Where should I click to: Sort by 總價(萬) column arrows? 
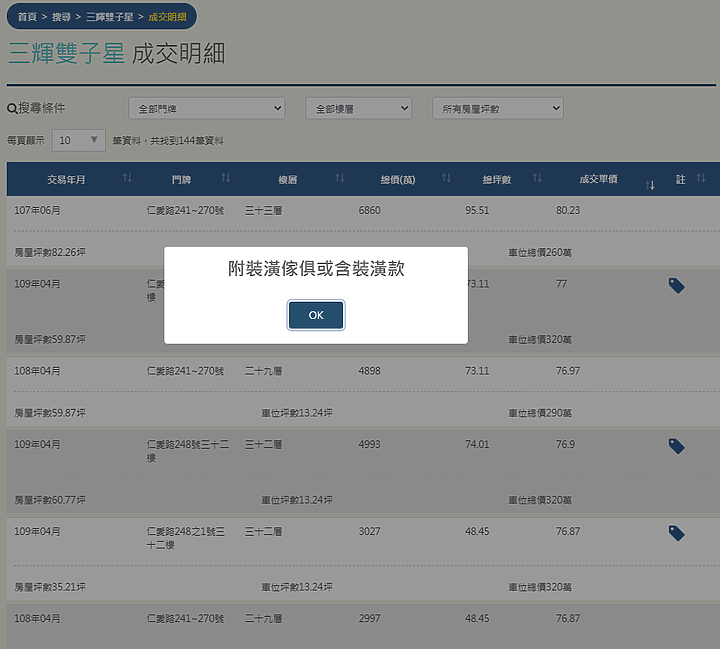pos(446,178)
